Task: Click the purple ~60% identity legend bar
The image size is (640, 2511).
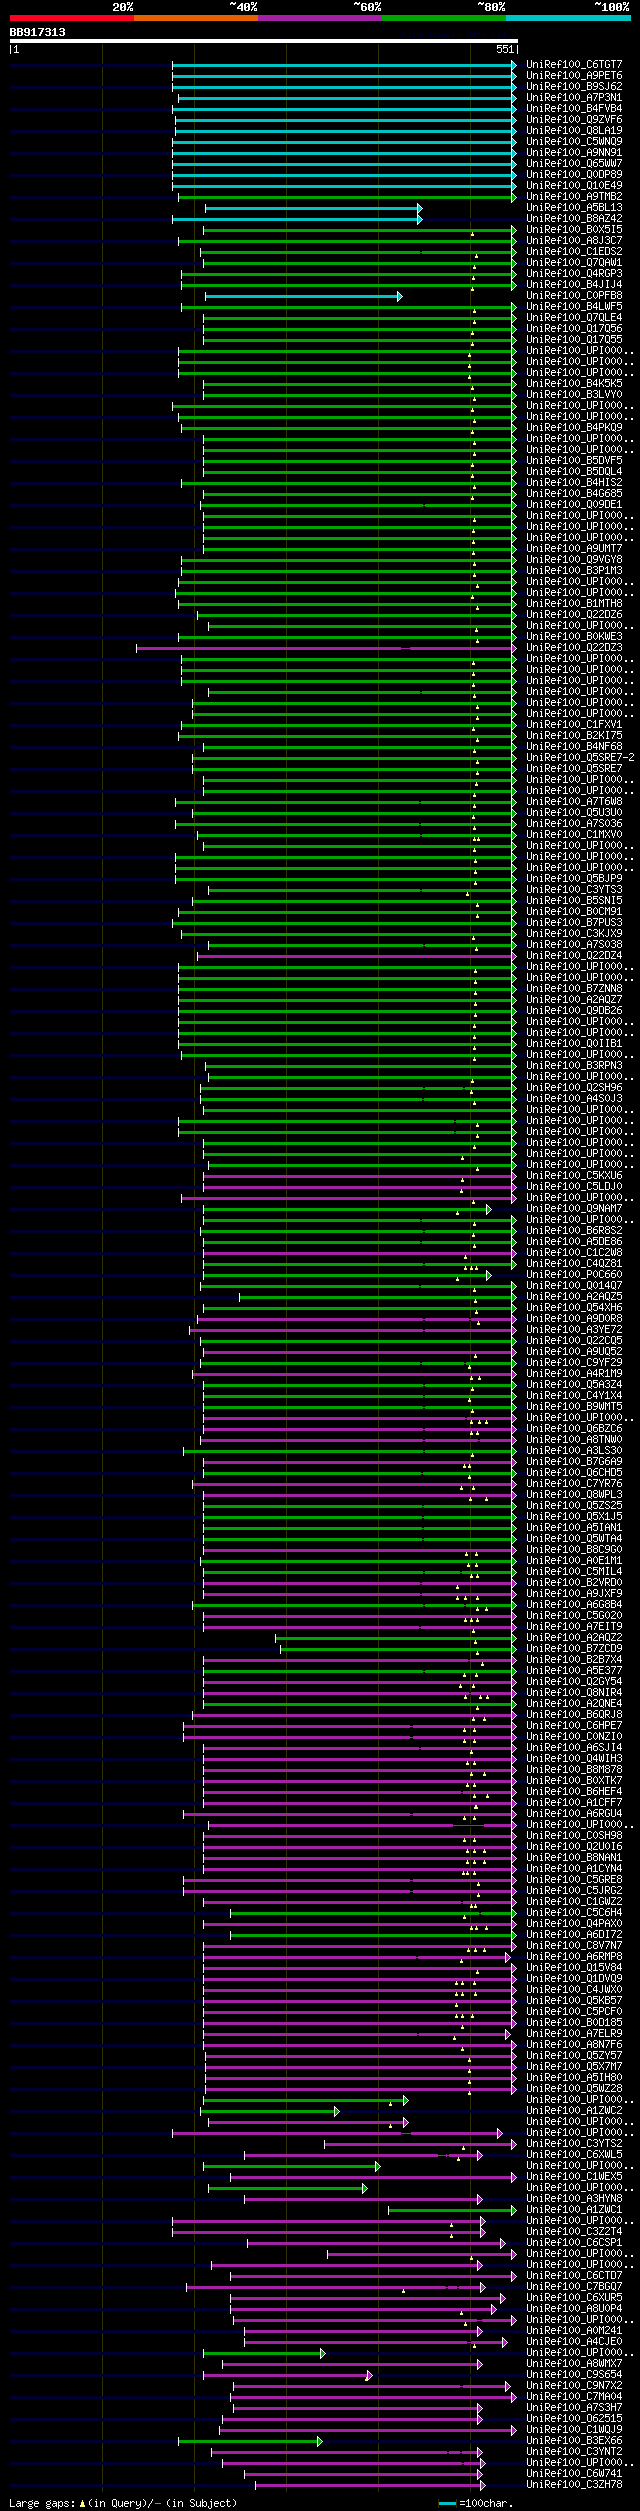Action: coord(320,18)
